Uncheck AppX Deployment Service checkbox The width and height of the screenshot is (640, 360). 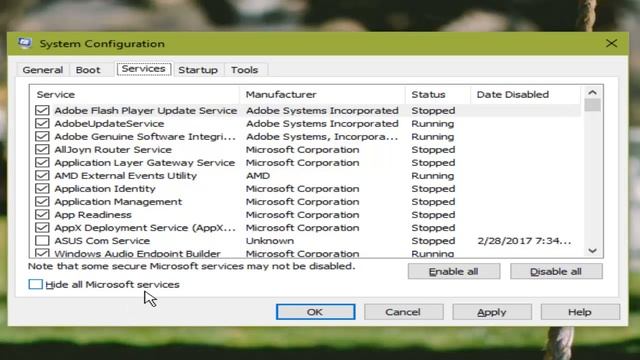pyautogui.click(x=42, y=228)
